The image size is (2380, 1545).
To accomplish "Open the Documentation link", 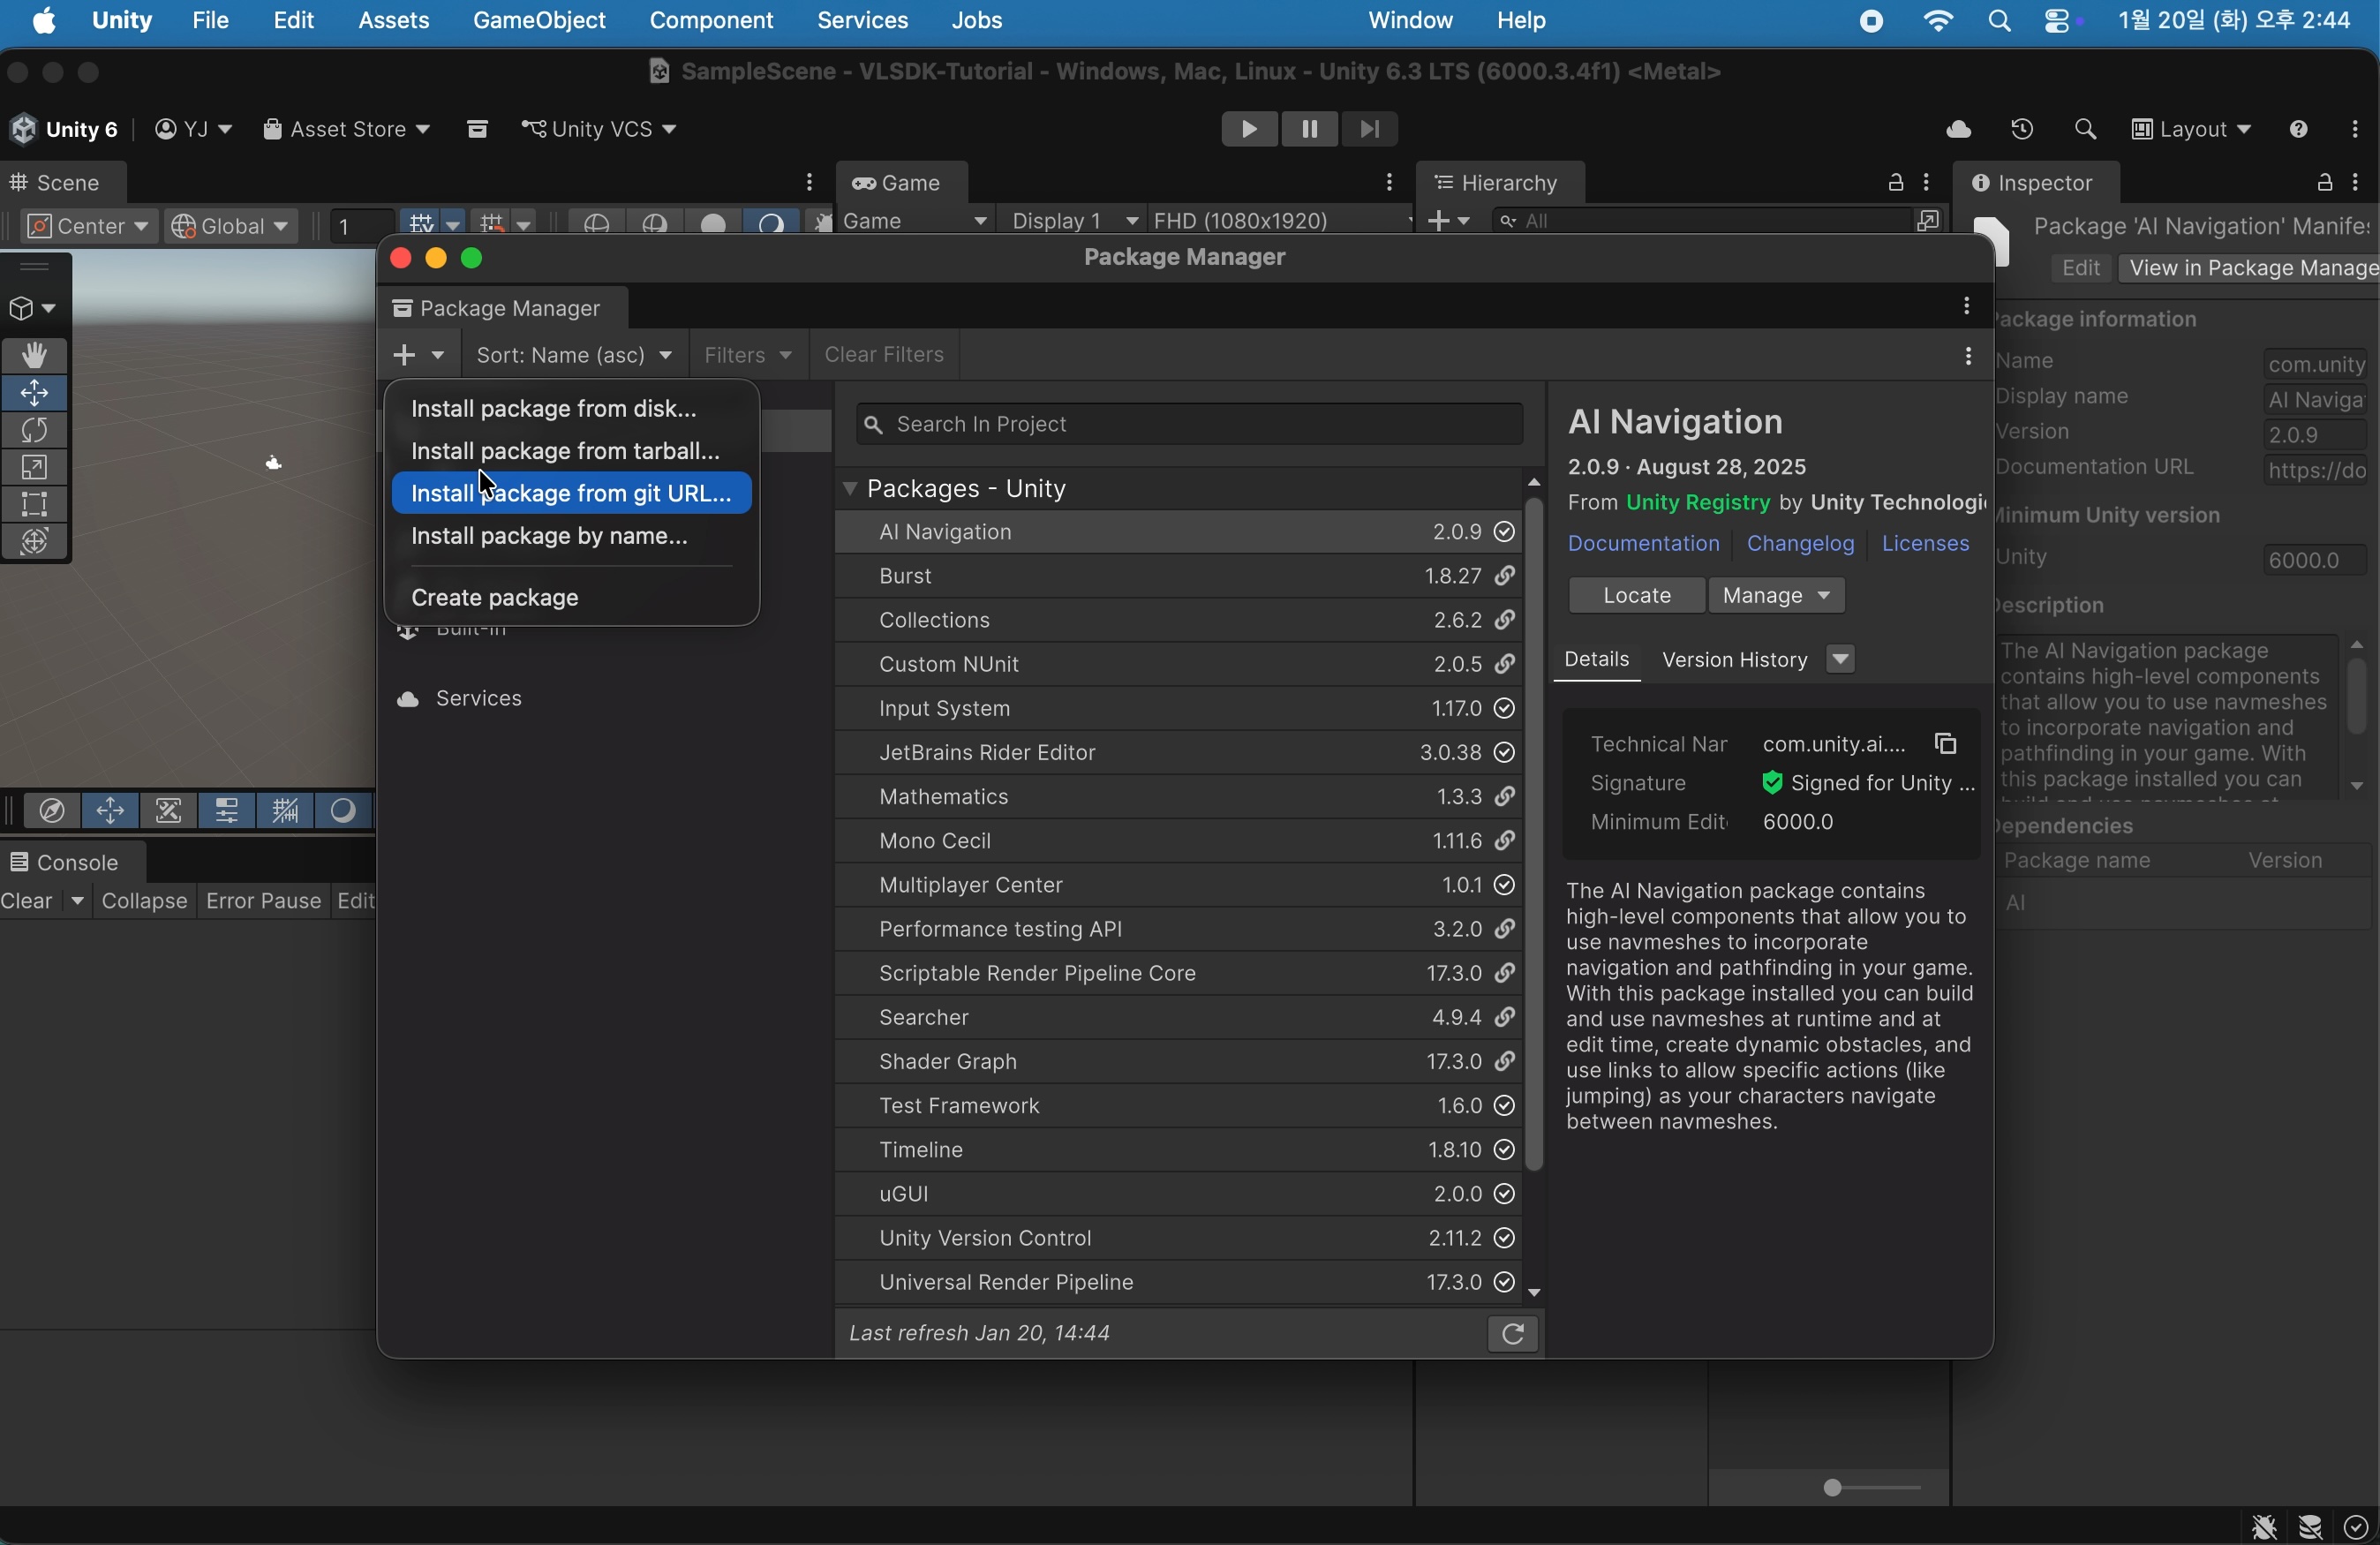I will pyautogui.click(x=1643, y=544).
